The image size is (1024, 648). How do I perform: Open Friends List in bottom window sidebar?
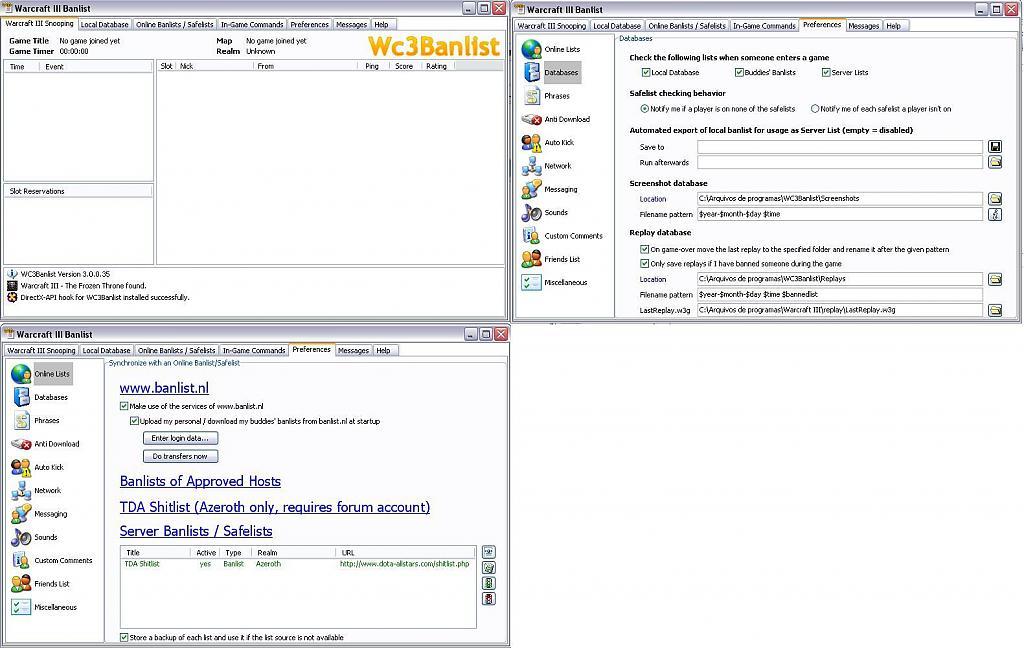pyautogui.click(x=40, y=584)
